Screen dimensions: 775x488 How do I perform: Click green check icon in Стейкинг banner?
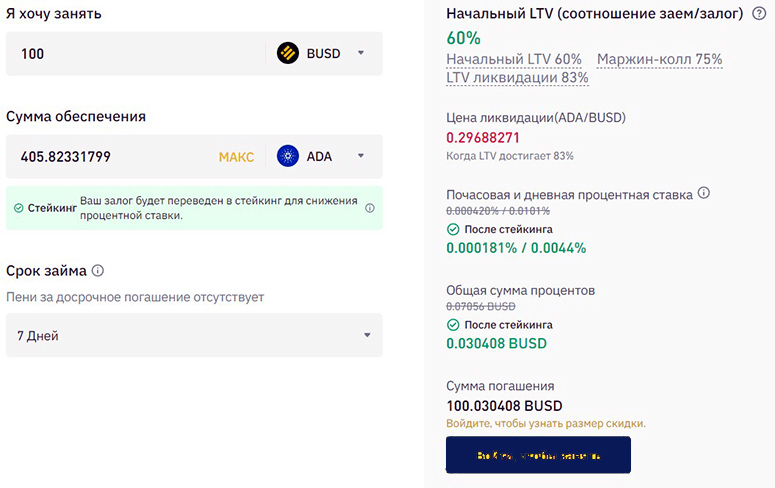tap(18, 208)
